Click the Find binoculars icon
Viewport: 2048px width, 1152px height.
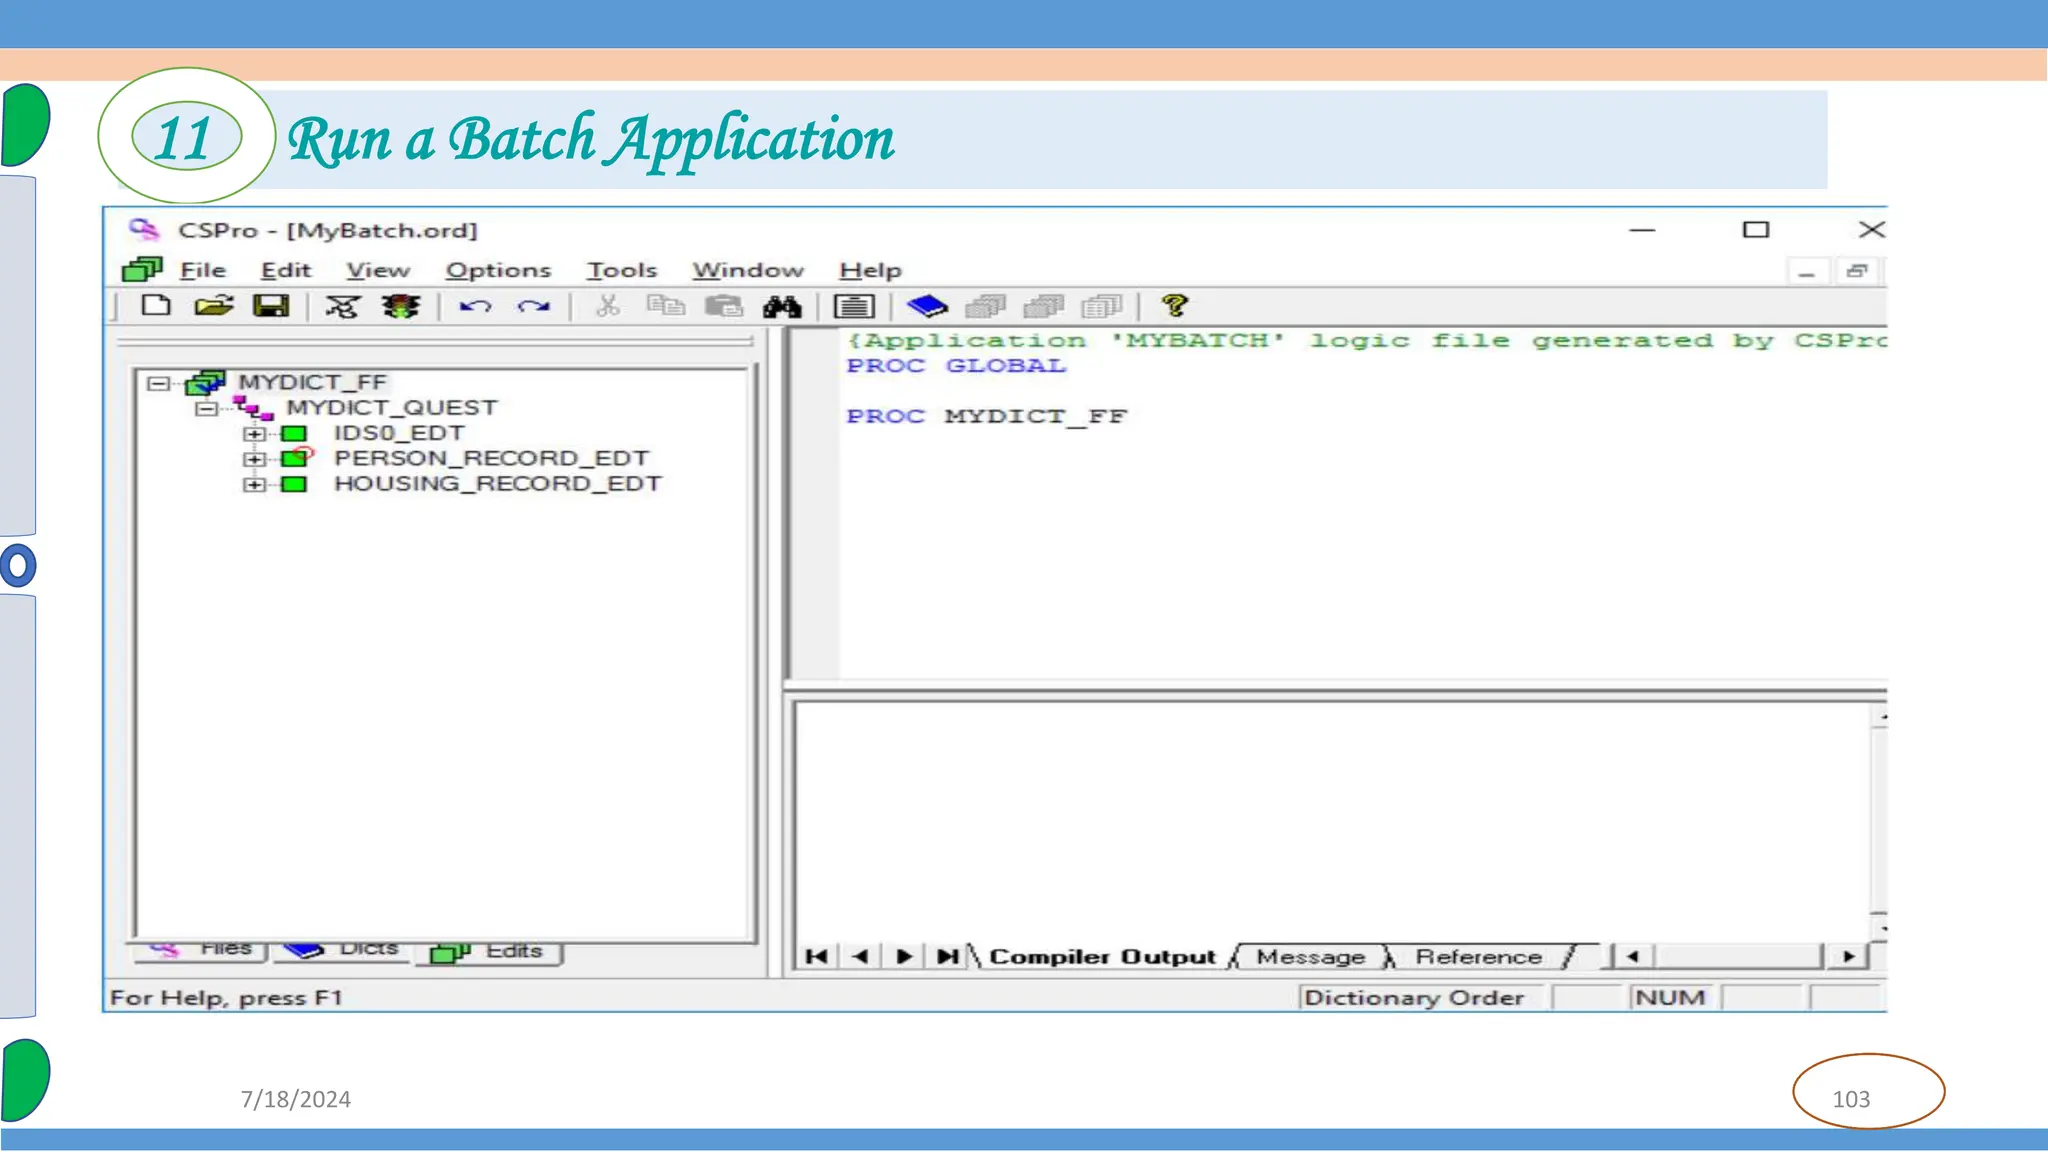(x=782, y=306)
